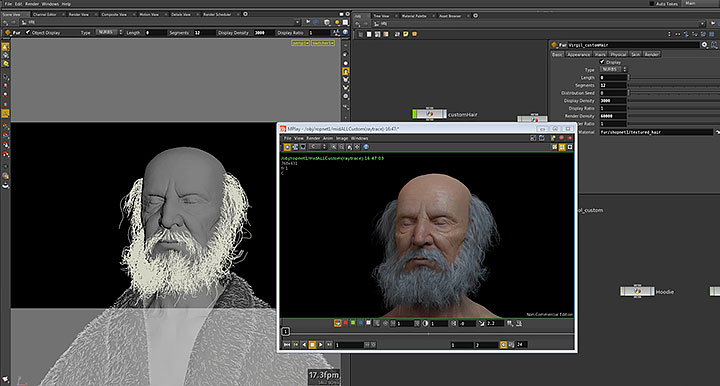This screenshot has height=386, width=720.
Task: Switch to the Render Scheduler tab
Action: click(x=217, y=14)
